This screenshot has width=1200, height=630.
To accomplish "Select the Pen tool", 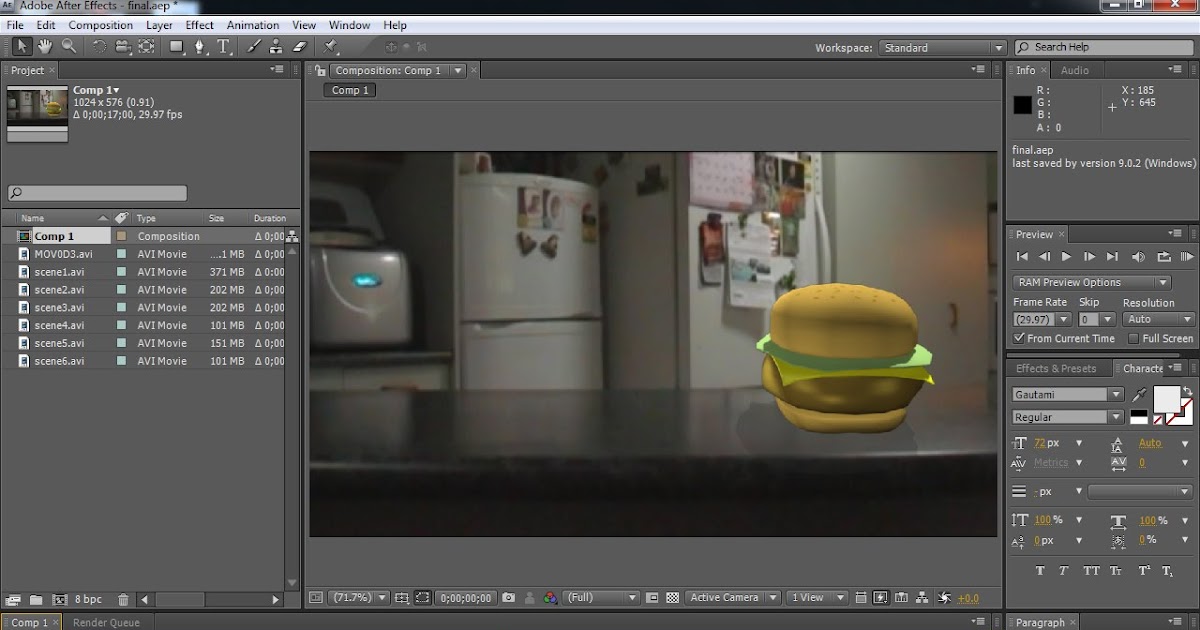I will [200, 46].
